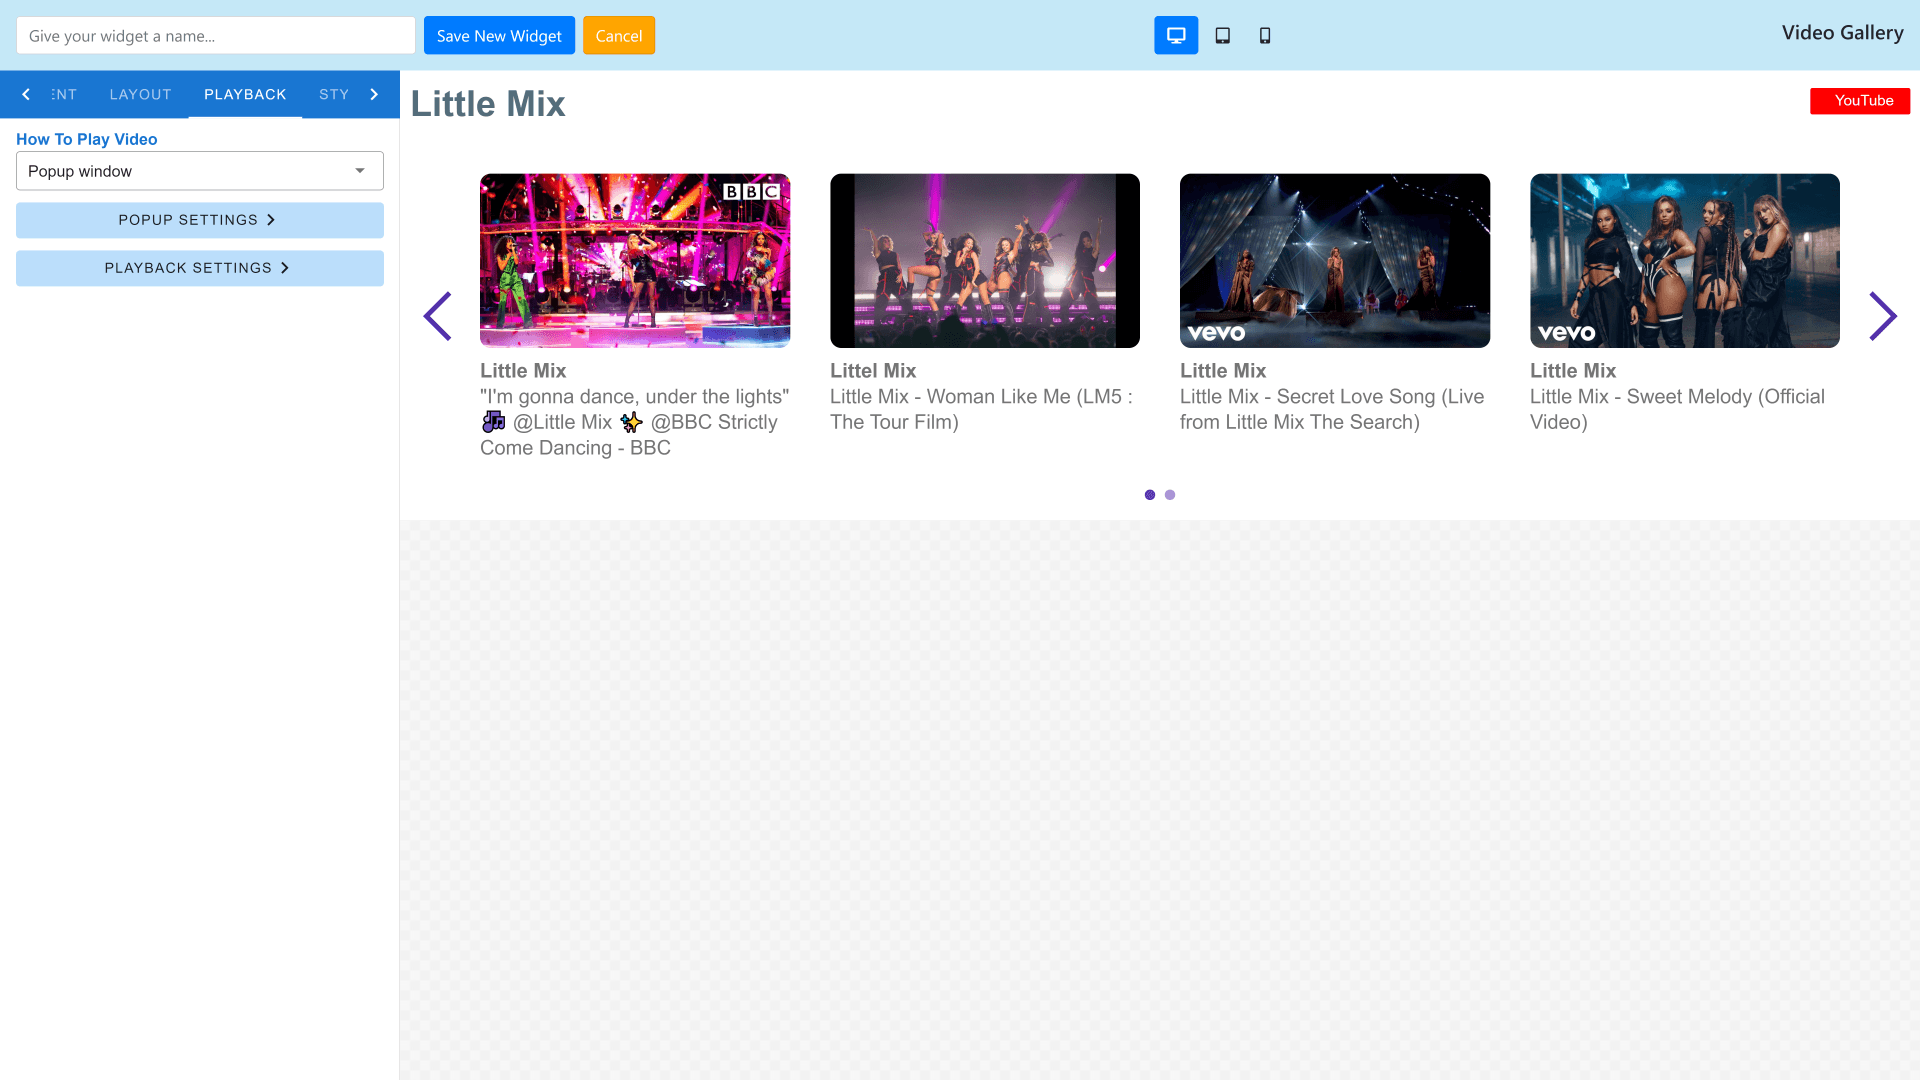This screenshot has width=1920, height=1080.
Task: Click the Strictly Come Dancing video description
Action: pyautogui.click(x=635, y=422)
